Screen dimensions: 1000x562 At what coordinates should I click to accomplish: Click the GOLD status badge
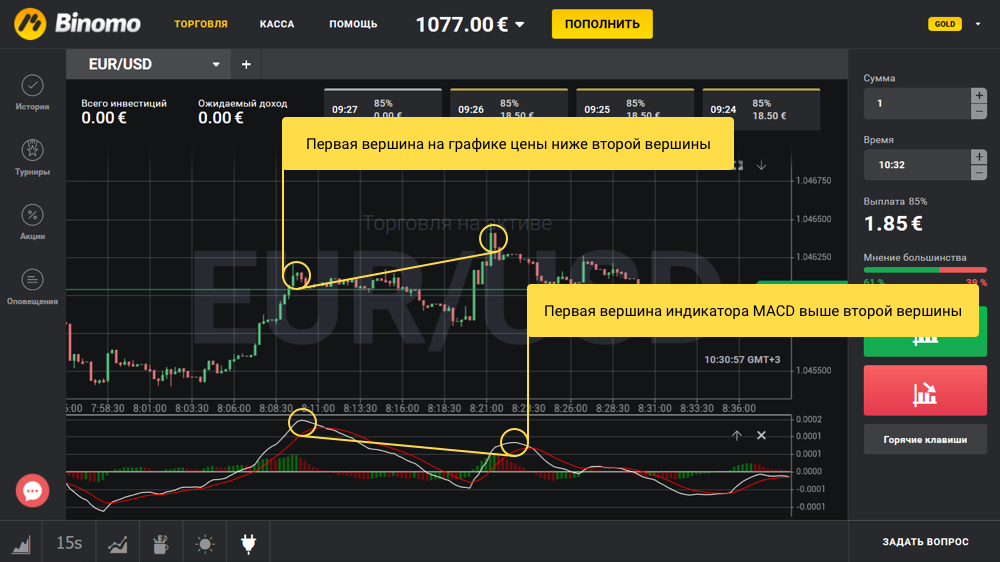click(945, 24)
